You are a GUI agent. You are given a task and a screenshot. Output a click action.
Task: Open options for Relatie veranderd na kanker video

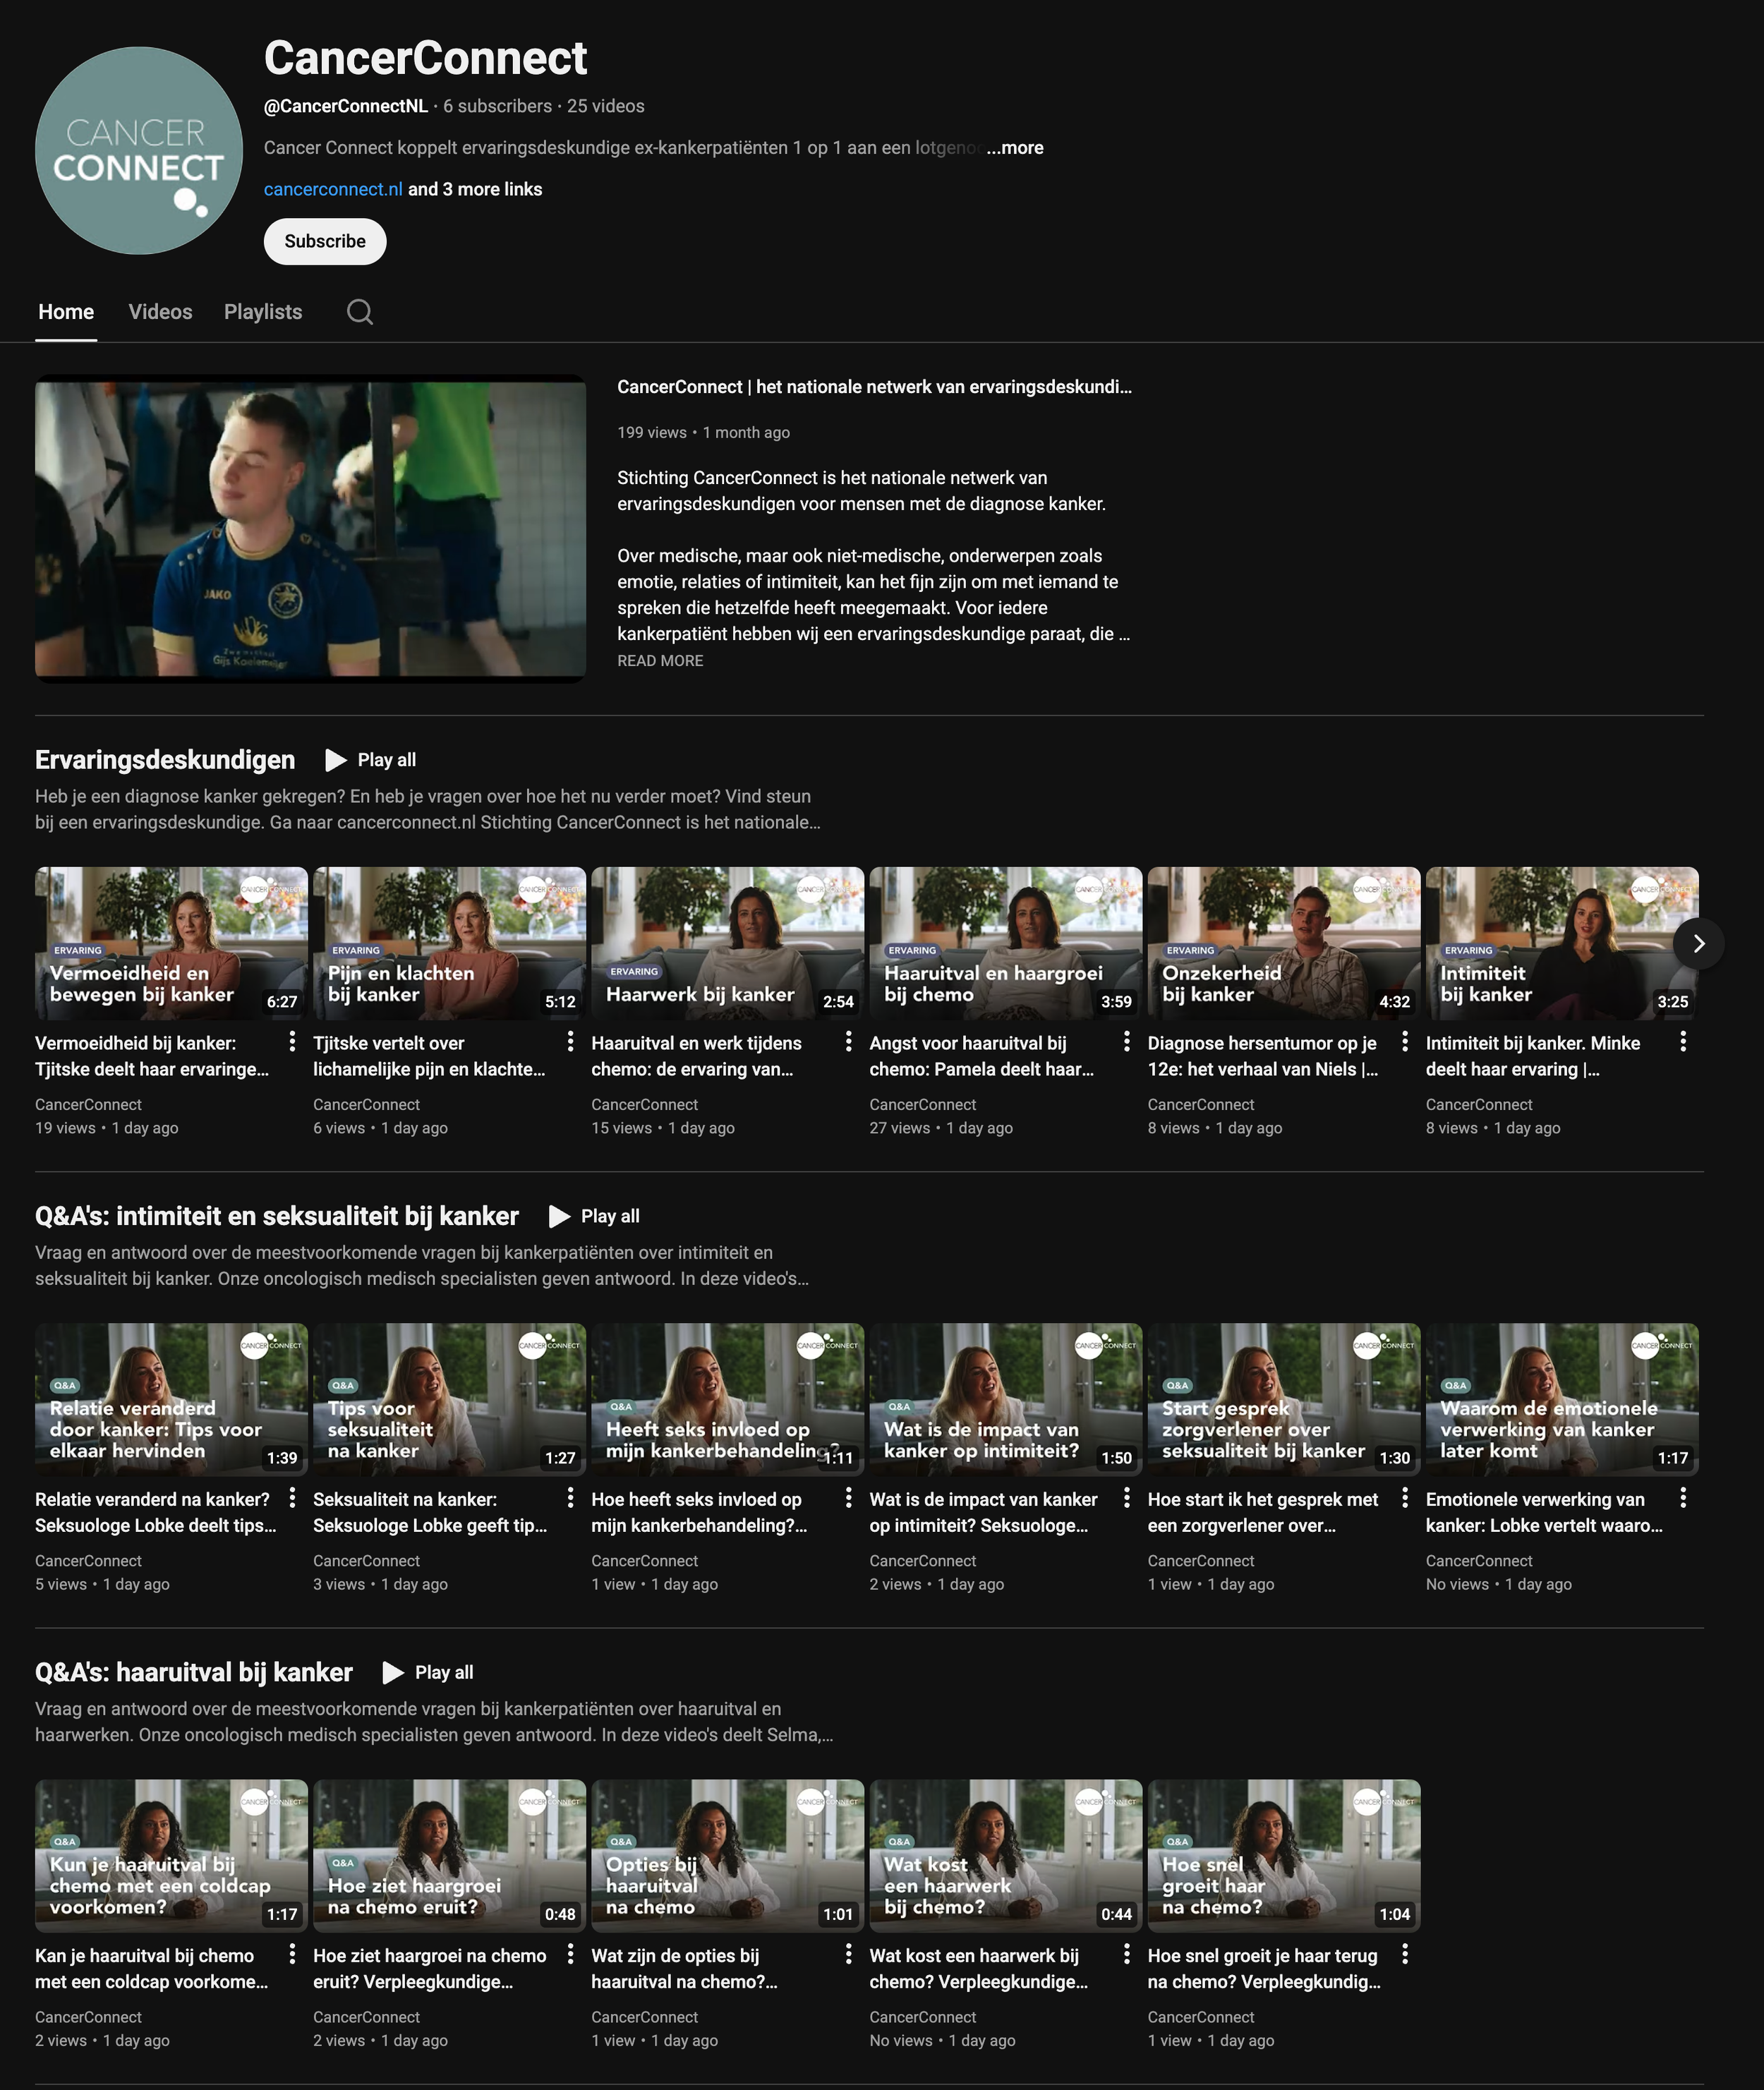292,1497
